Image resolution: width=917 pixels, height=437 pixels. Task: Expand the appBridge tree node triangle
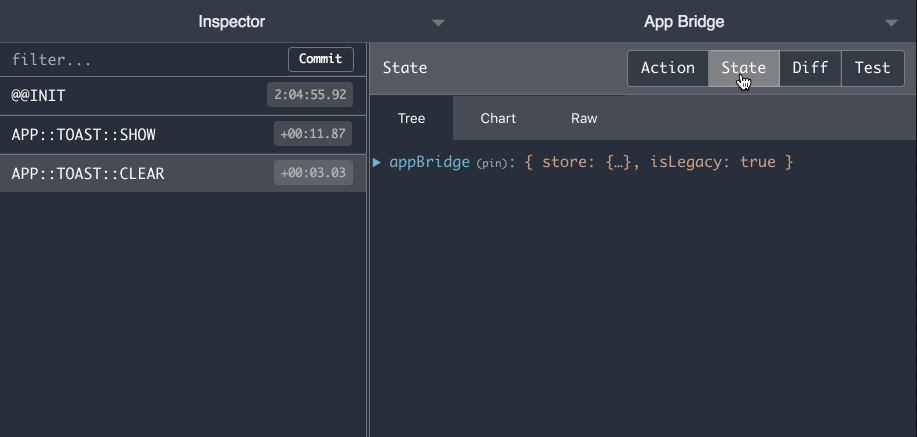click(x=377, y=162)
